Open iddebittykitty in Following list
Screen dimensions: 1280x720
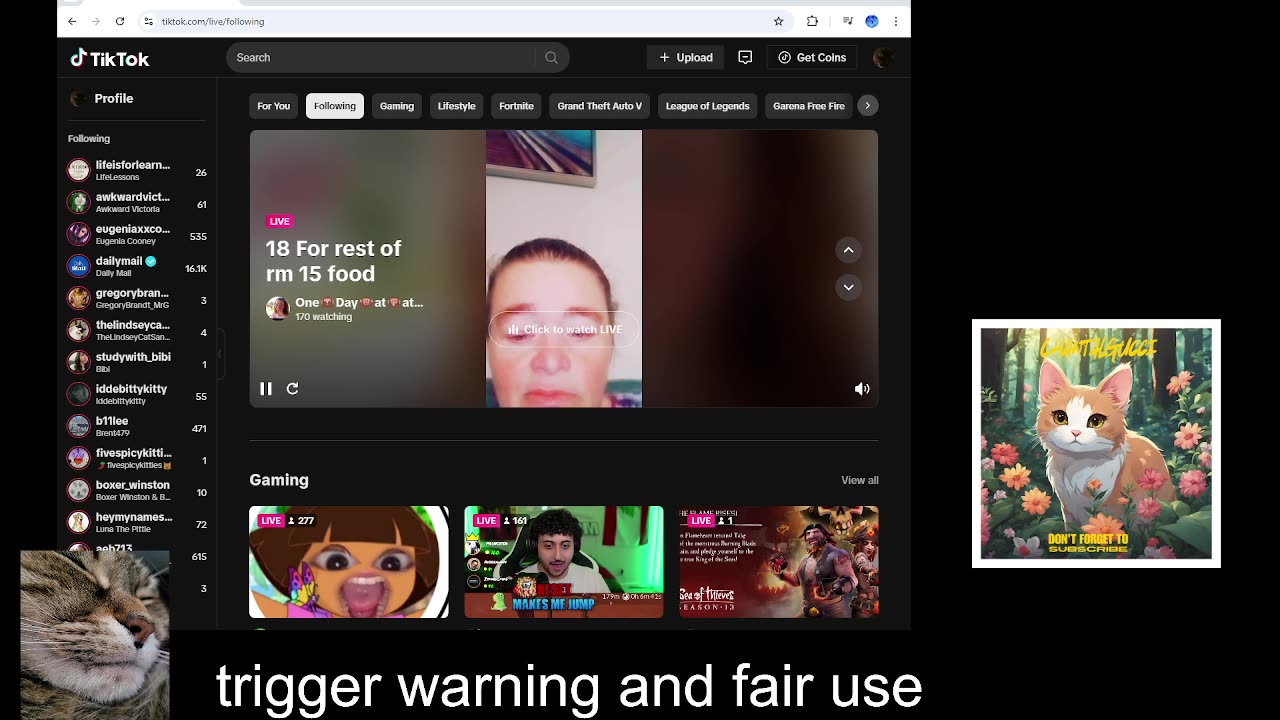(x=137, y=396)
